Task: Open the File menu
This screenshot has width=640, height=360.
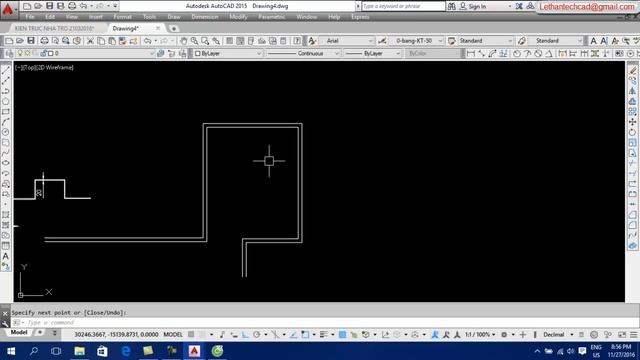Action: click(30, 17)
